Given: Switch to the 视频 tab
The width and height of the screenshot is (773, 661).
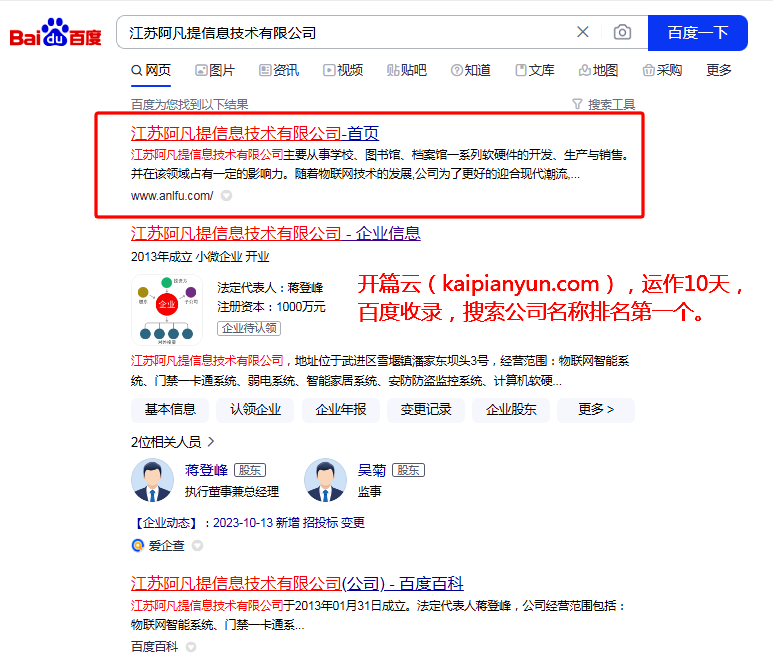Looking at the screenshot, I should click(x=343, y=70).
